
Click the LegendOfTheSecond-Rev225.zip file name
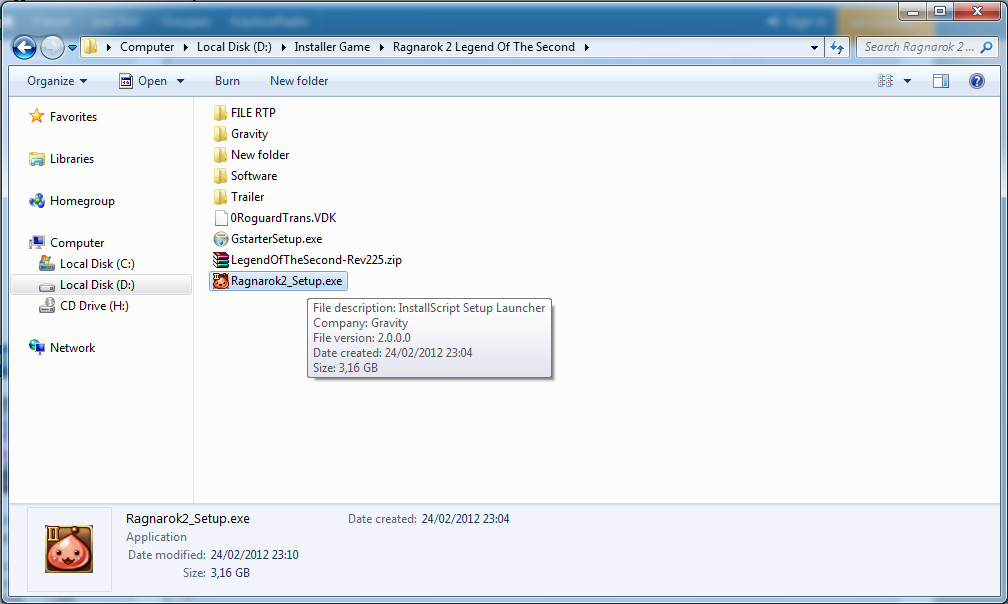point(316,260)
